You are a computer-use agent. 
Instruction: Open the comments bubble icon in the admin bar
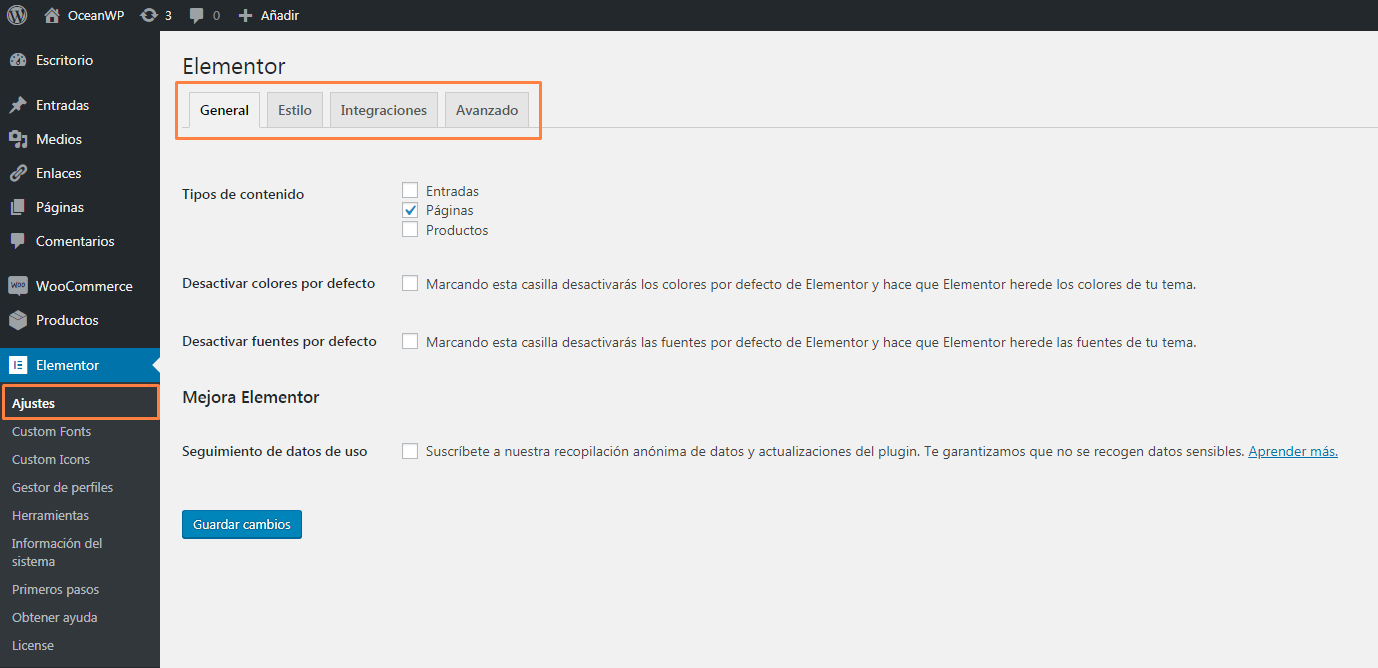click(x=197, y=15)
